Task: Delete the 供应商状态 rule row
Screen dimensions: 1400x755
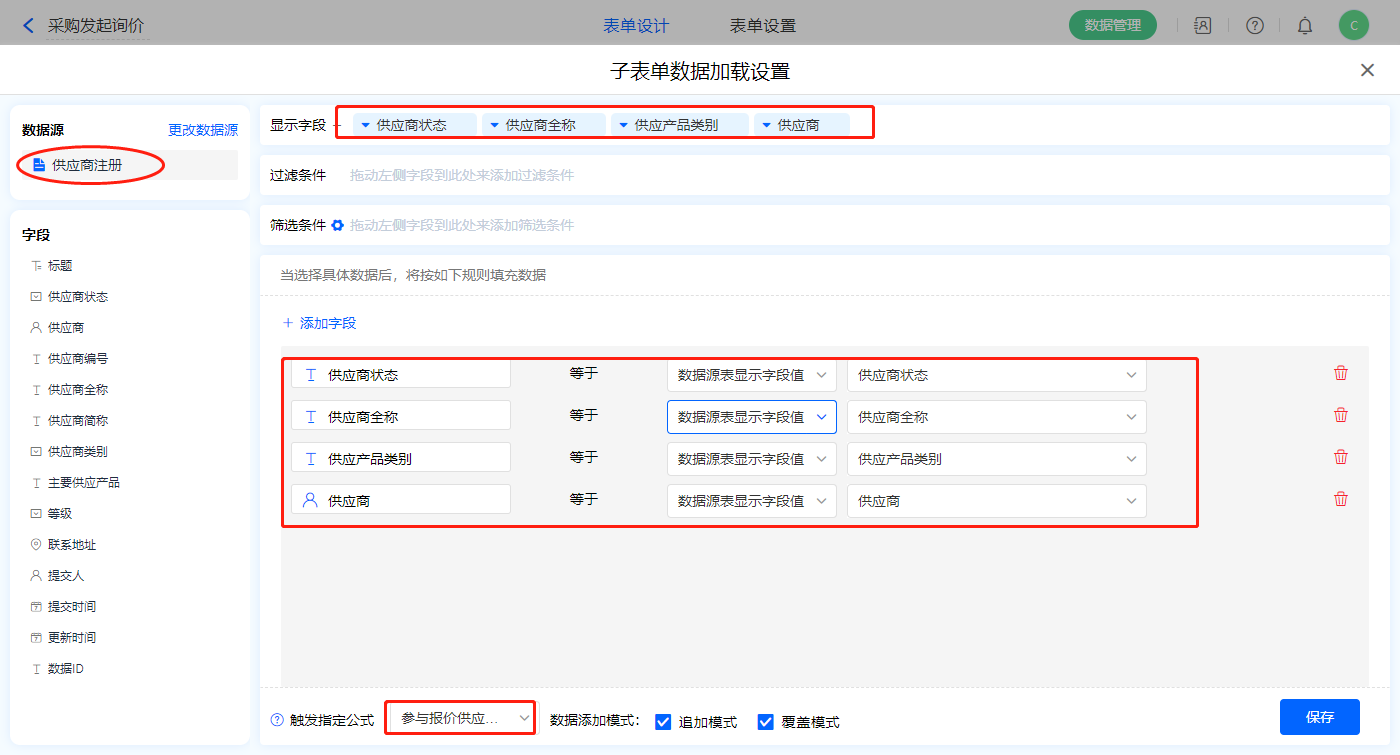Action: pyautogui.click(x=1341, y=373)
